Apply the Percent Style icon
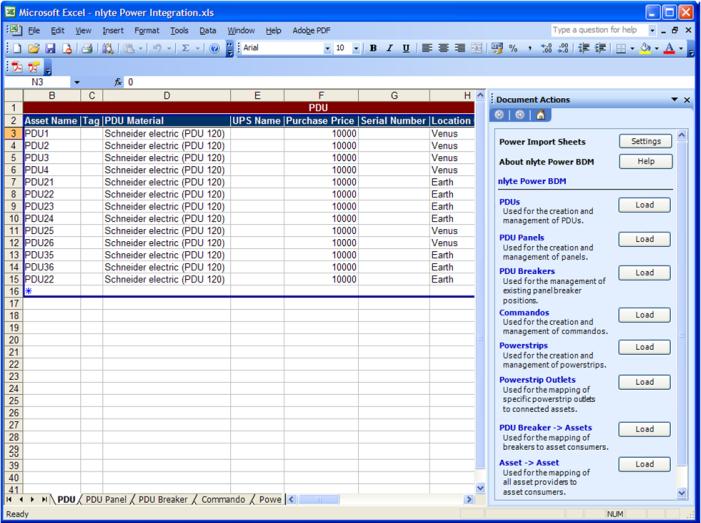This screenshot has width=701, height=523. click(x=513, y=48)
